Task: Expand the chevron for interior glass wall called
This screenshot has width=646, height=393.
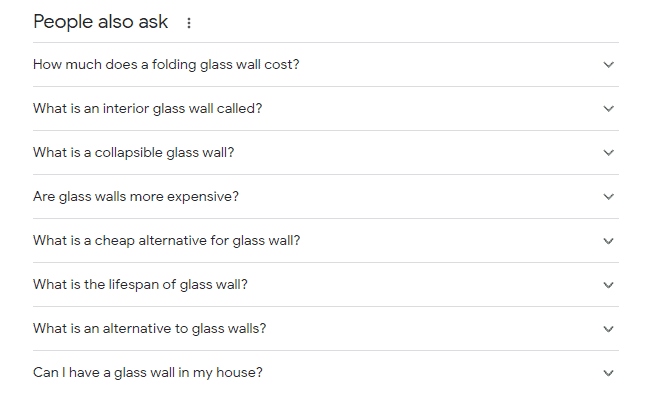Action: [609, 109]
